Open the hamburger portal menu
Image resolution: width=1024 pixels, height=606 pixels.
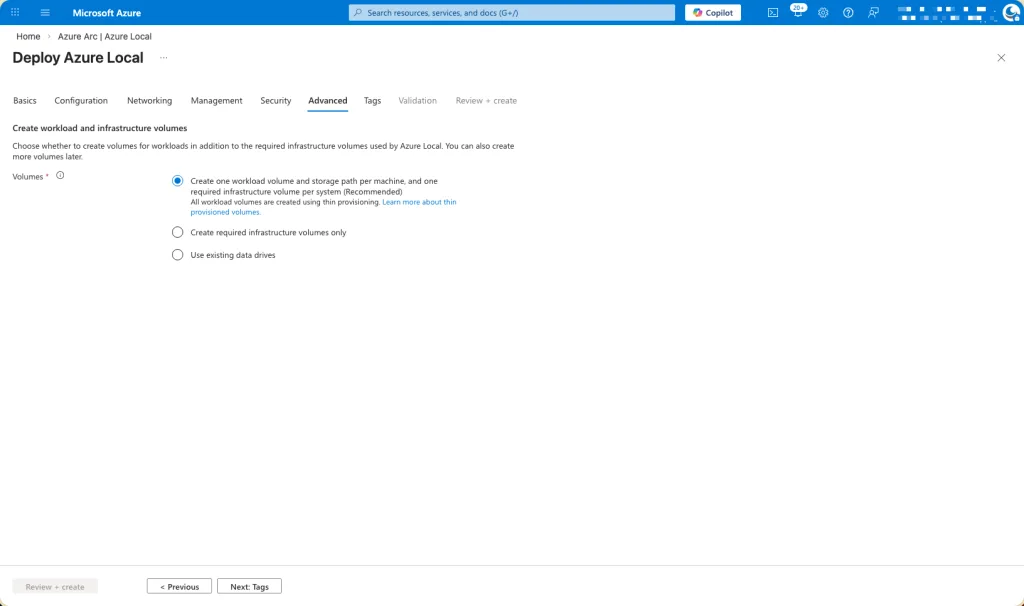[45, 12]
